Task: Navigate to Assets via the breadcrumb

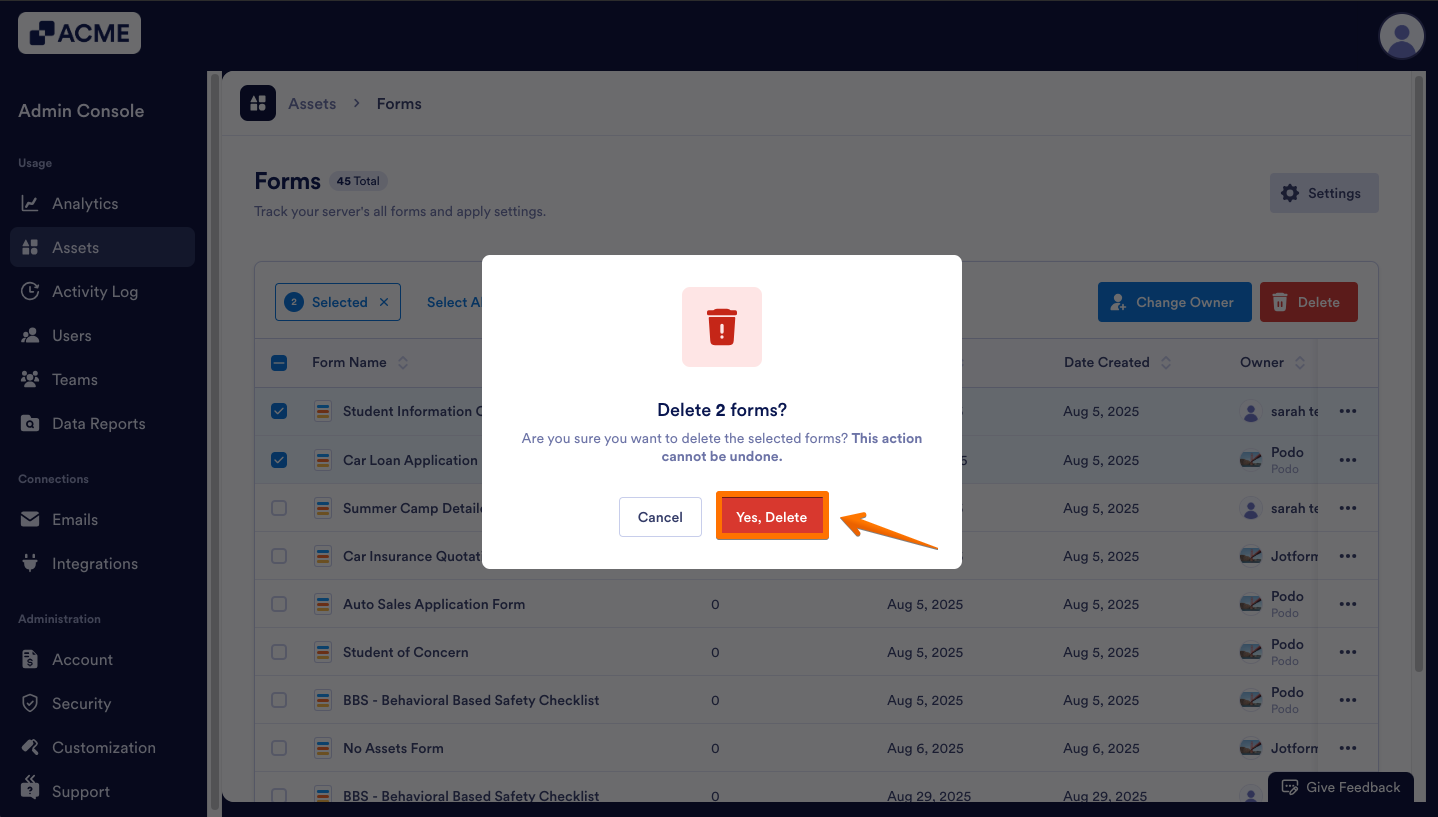Action: [x=311, y=103]
